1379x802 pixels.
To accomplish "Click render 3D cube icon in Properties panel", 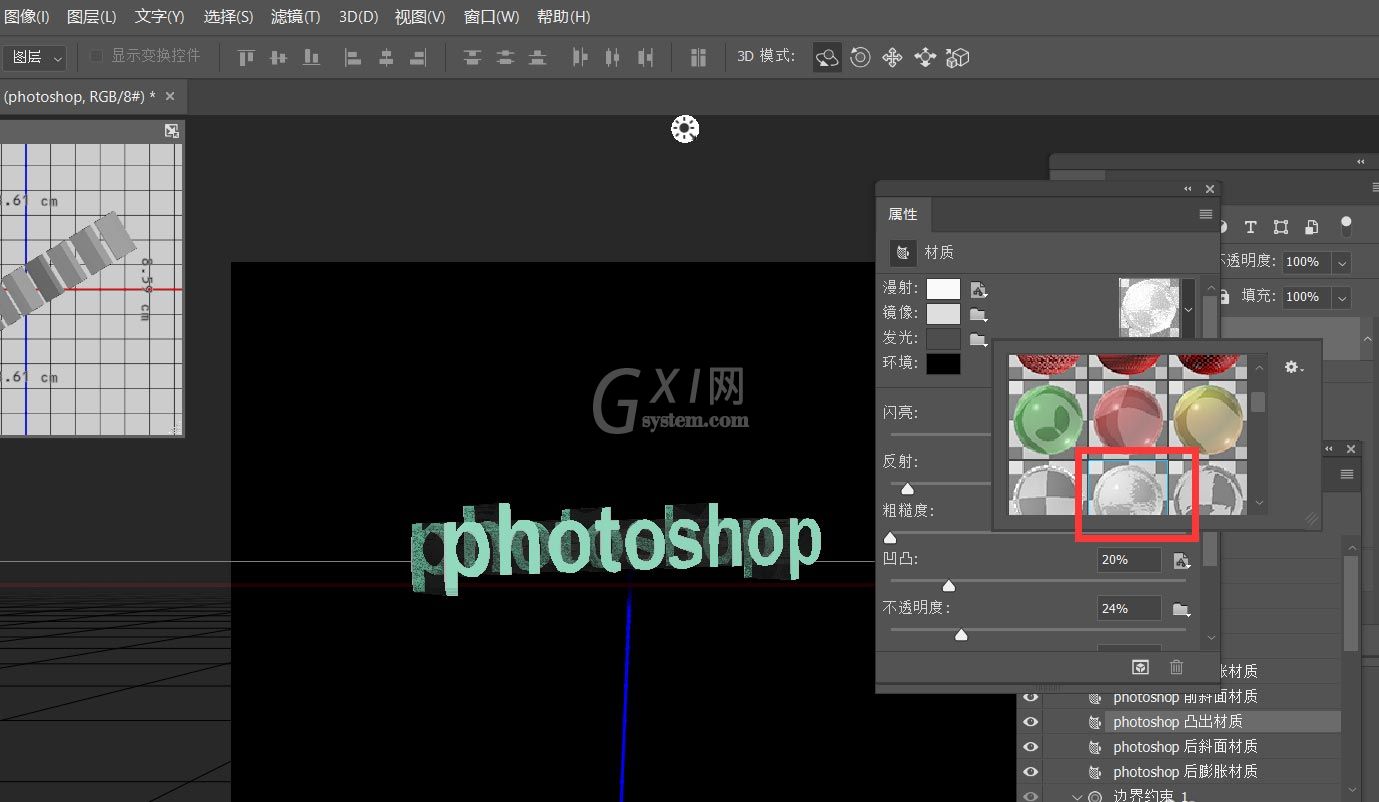I will (x=1140, y=667).
